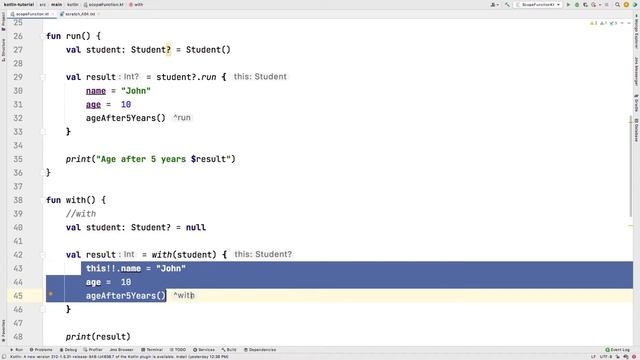The height and width of the screenshot is (360, 640).
Task: Click the yellow intention bulb on line 45
Action: pyautogui.click(x=51, y=294)
